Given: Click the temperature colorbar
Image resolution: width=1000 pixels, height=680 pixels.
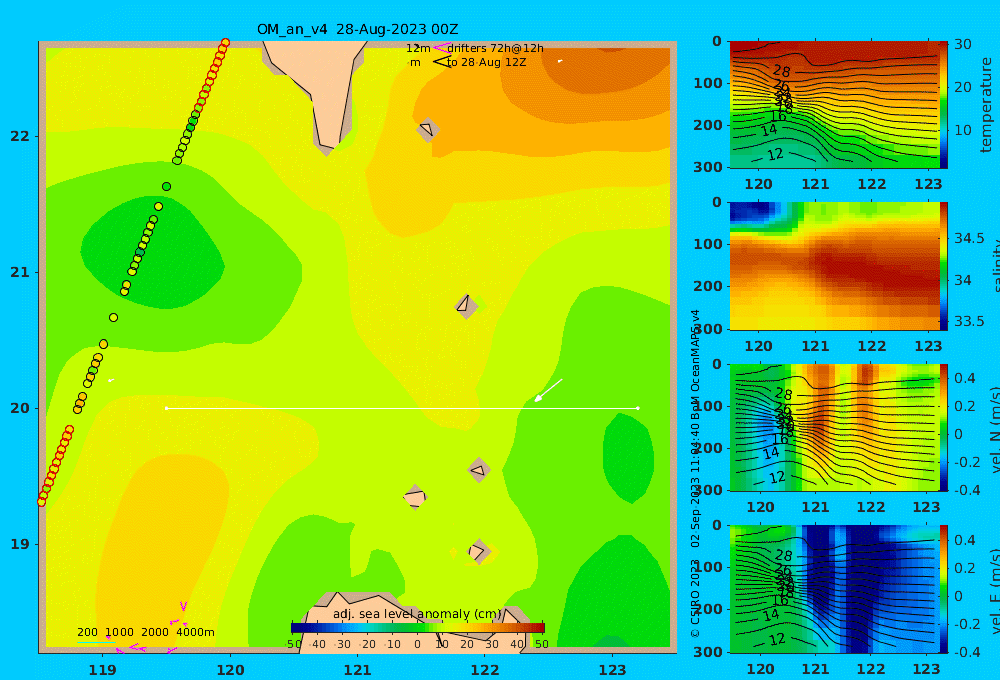Looking at the screenshot, I should point(944,105).
